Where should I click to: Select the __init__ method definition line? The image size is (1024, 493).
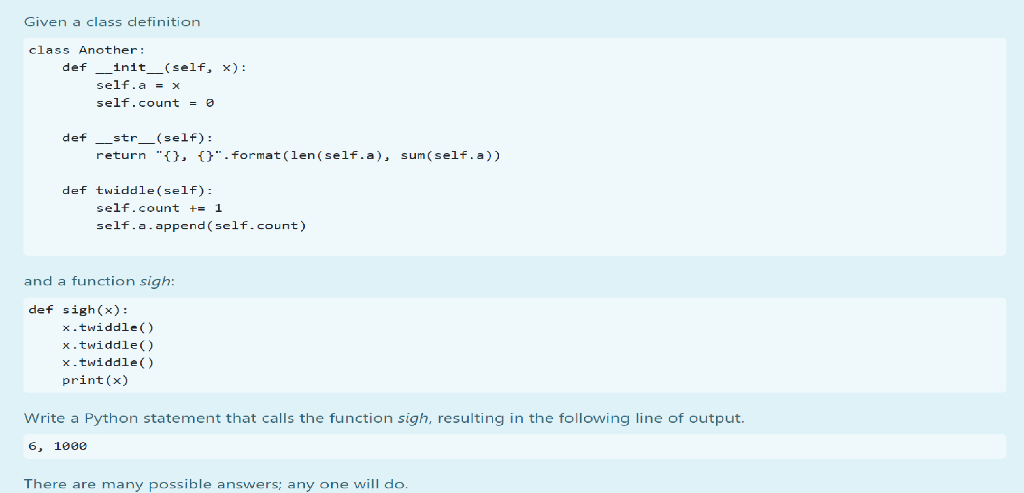(x=155, y=68)
